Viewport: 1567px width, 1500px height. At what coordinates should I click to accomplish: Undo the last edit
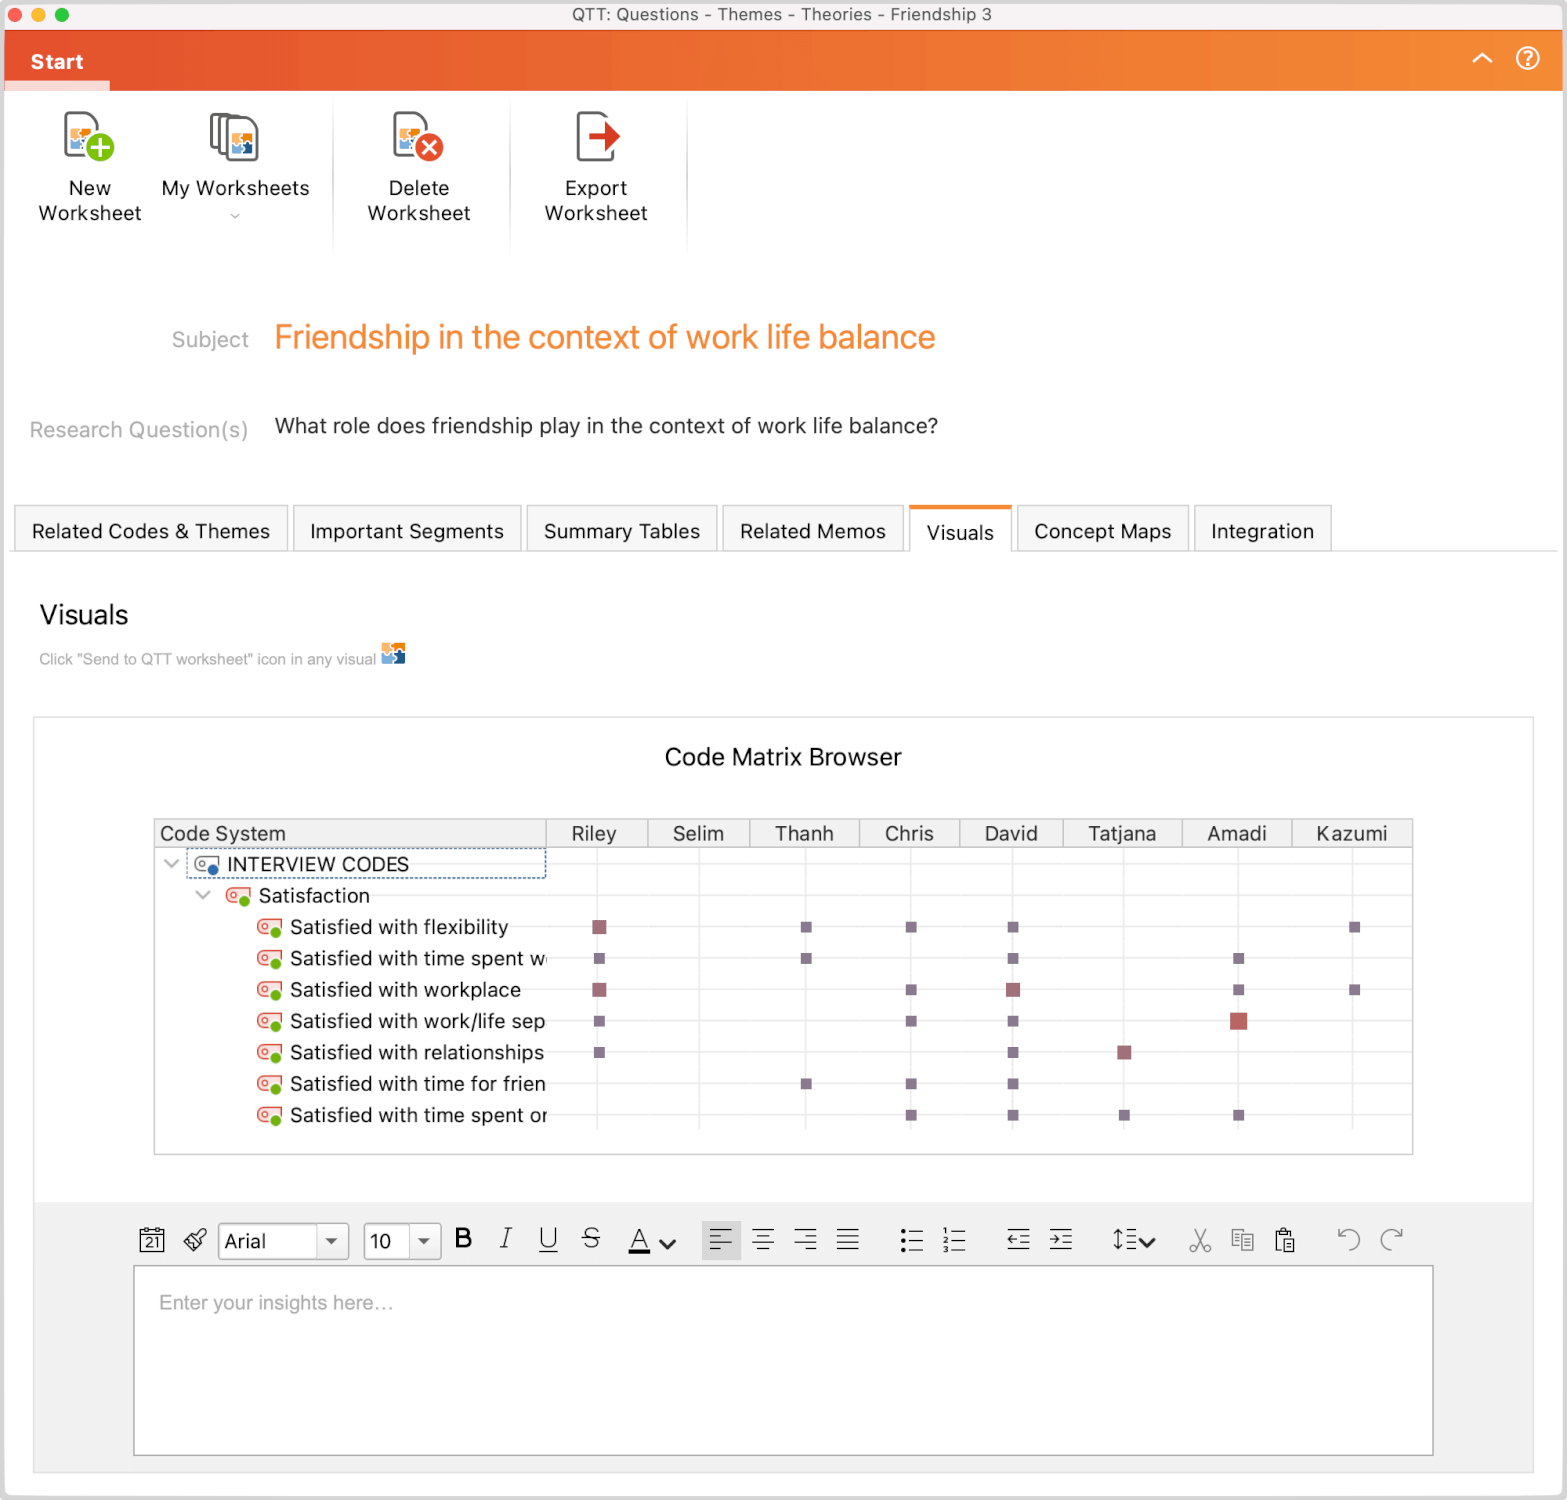[1349, 1240]
